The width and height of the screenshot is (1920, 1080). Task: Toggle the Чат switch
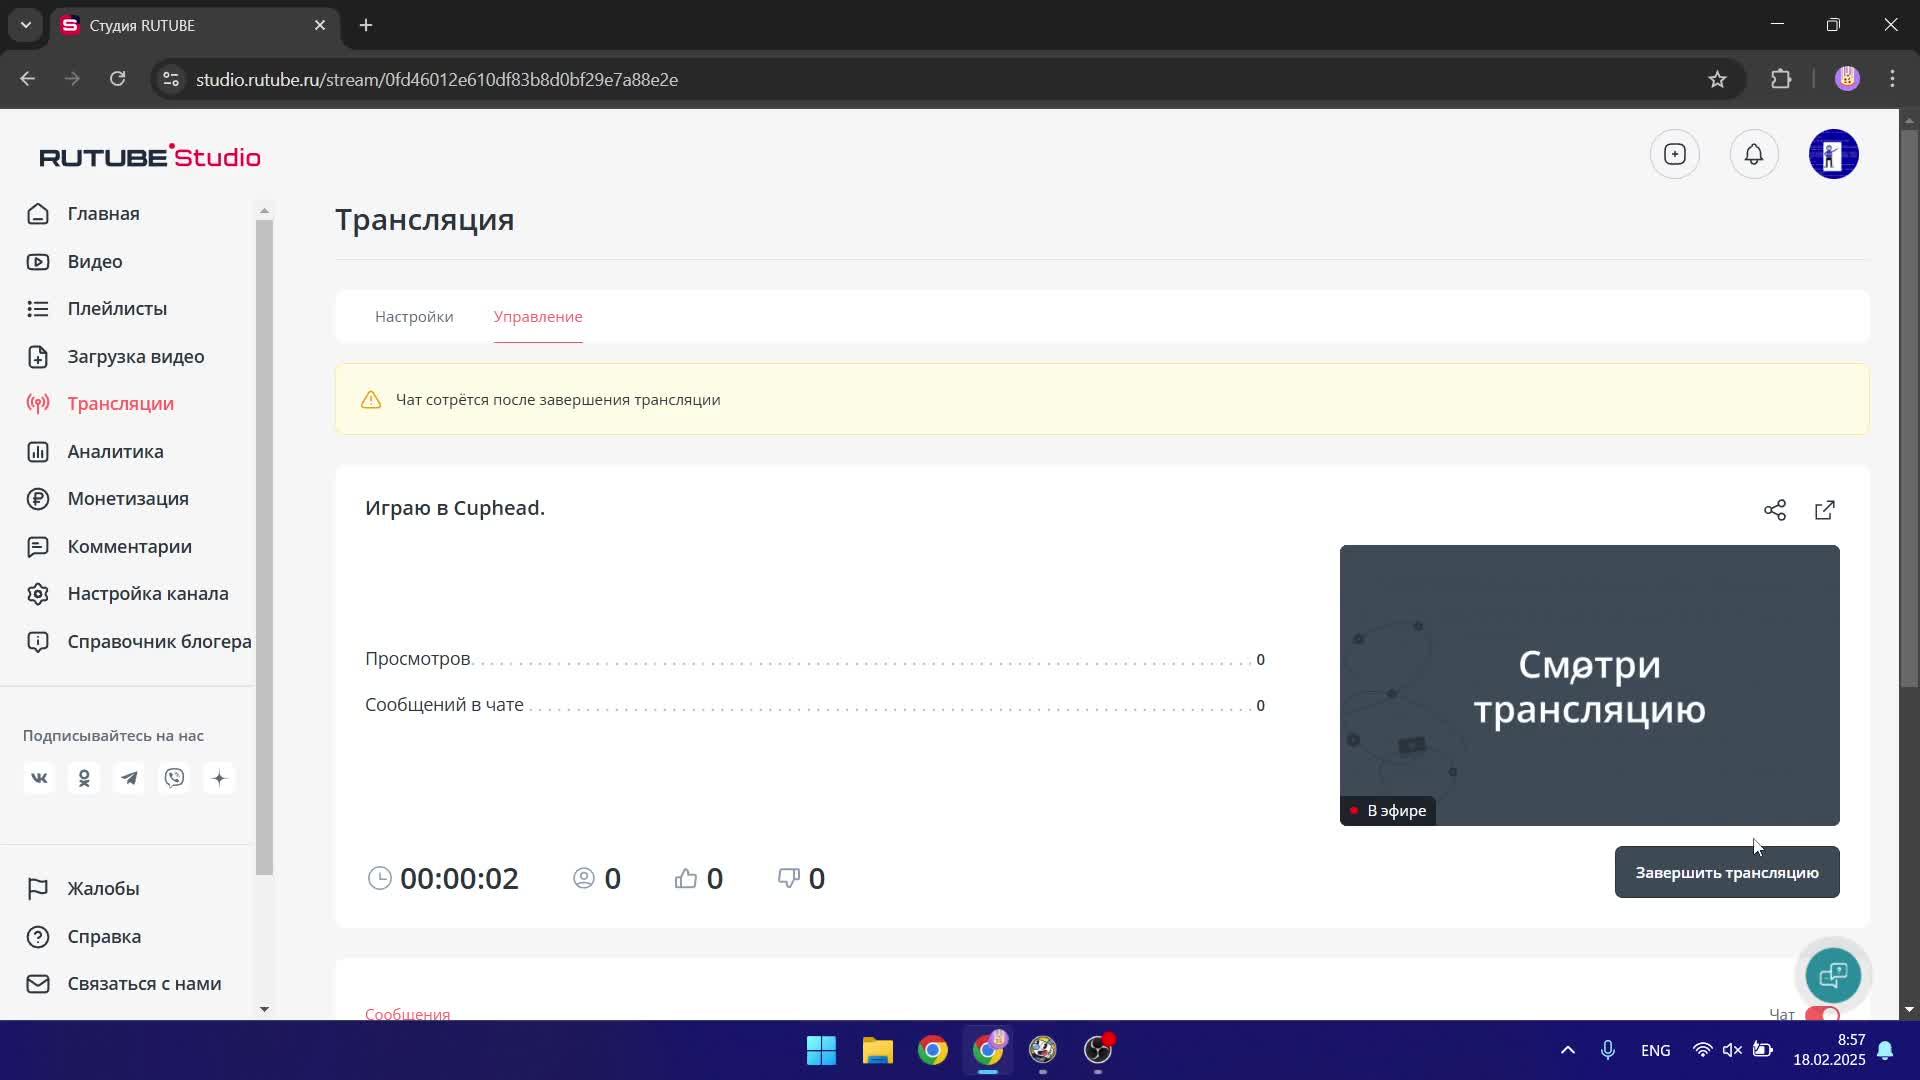(1822, 1013)
